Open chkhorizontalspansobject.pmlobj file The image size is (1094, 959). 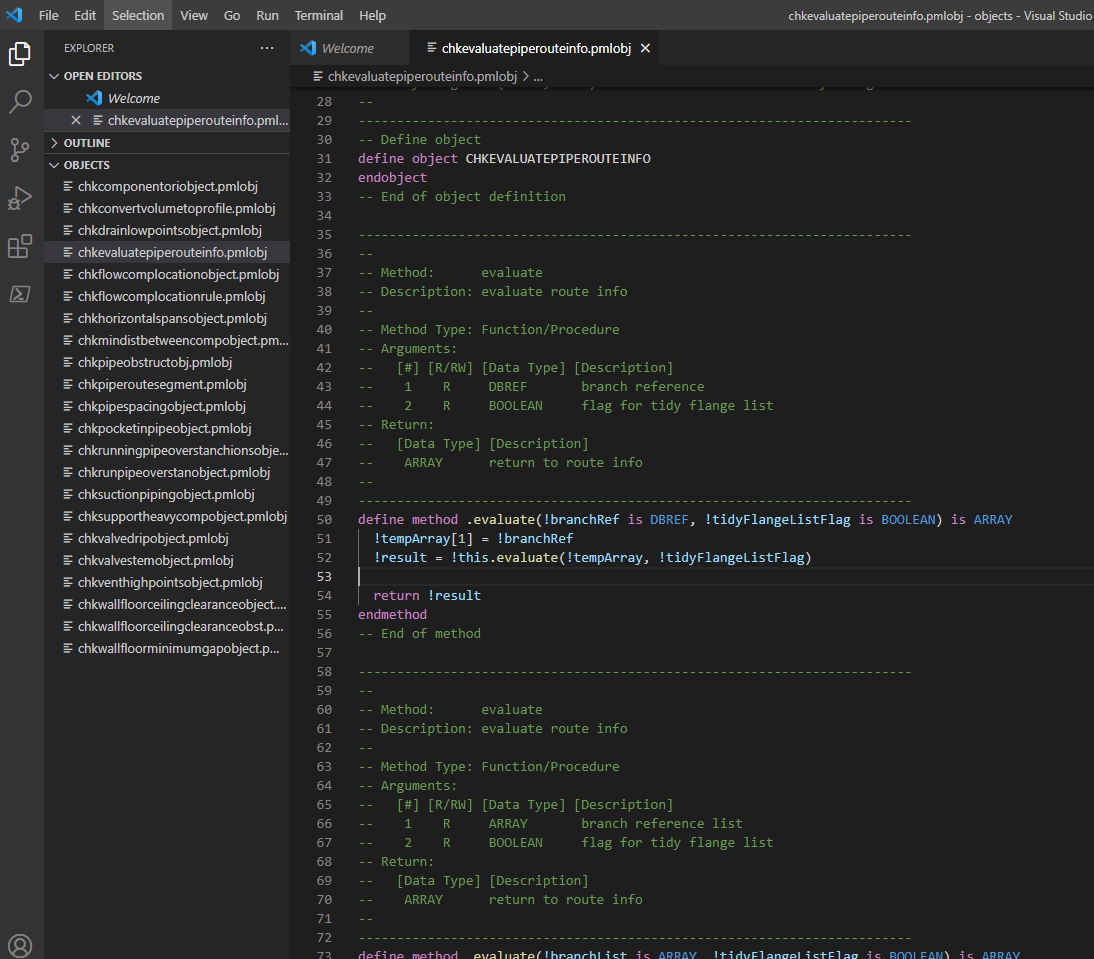point(172,318)
